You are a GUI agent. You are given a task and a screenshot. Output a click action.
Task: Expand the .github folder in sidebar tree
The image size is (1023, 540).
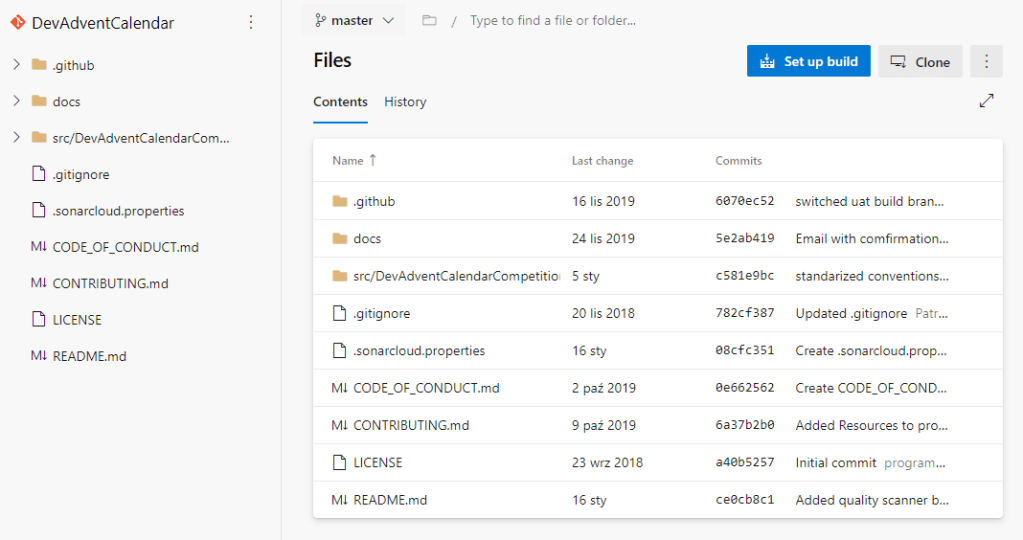coord(16,65)
